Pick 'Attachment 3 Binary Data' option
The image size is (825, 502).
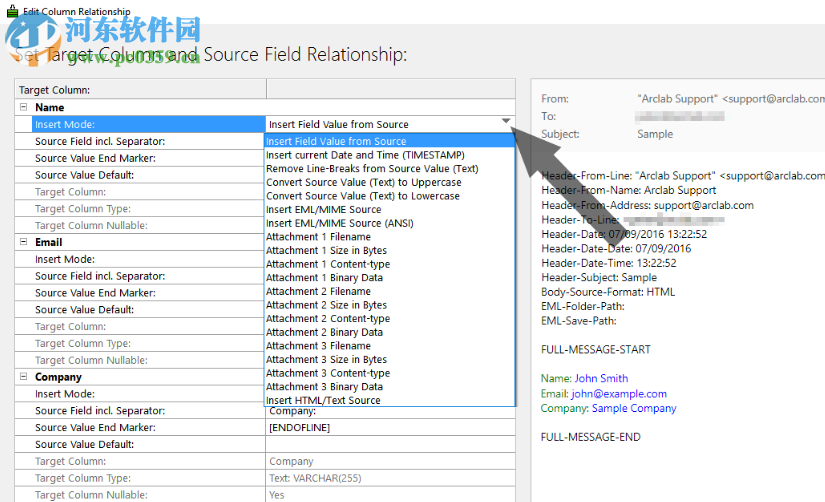click(x=389, y=387)
